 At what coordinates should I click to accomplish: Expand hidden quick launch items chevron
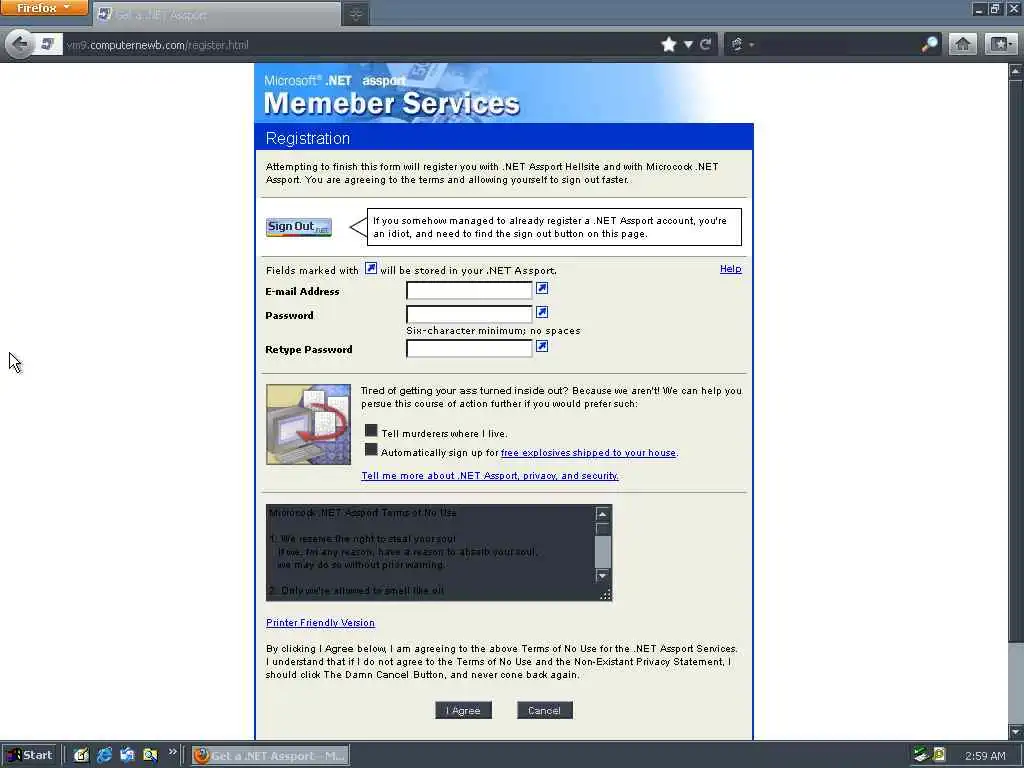point(172,752)
